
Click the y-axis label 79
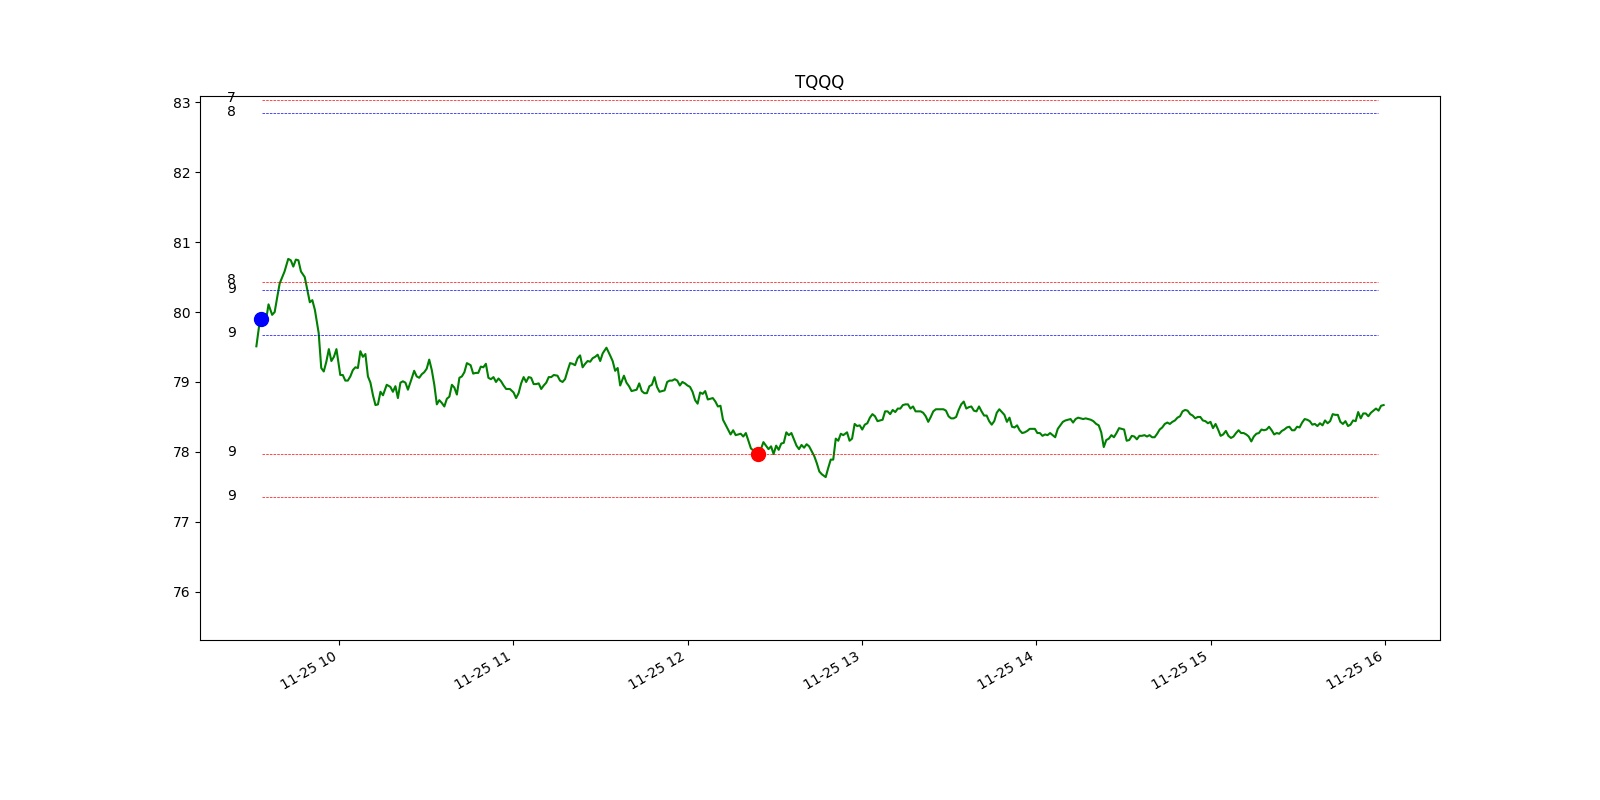181,382
